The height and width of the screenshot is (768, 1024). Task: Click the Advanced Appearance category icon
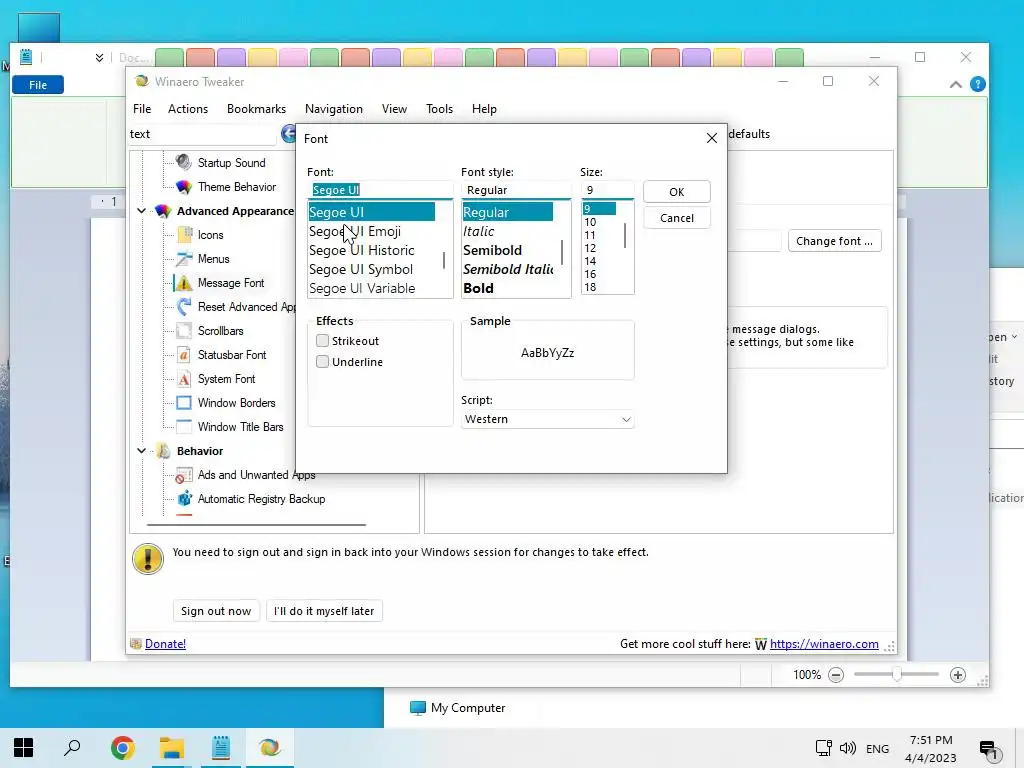(x=163, y=211)
